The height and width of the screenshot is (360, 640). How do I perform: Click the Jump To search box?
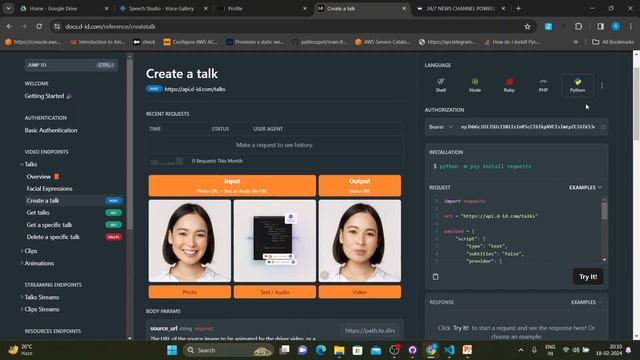coord(71,65)
